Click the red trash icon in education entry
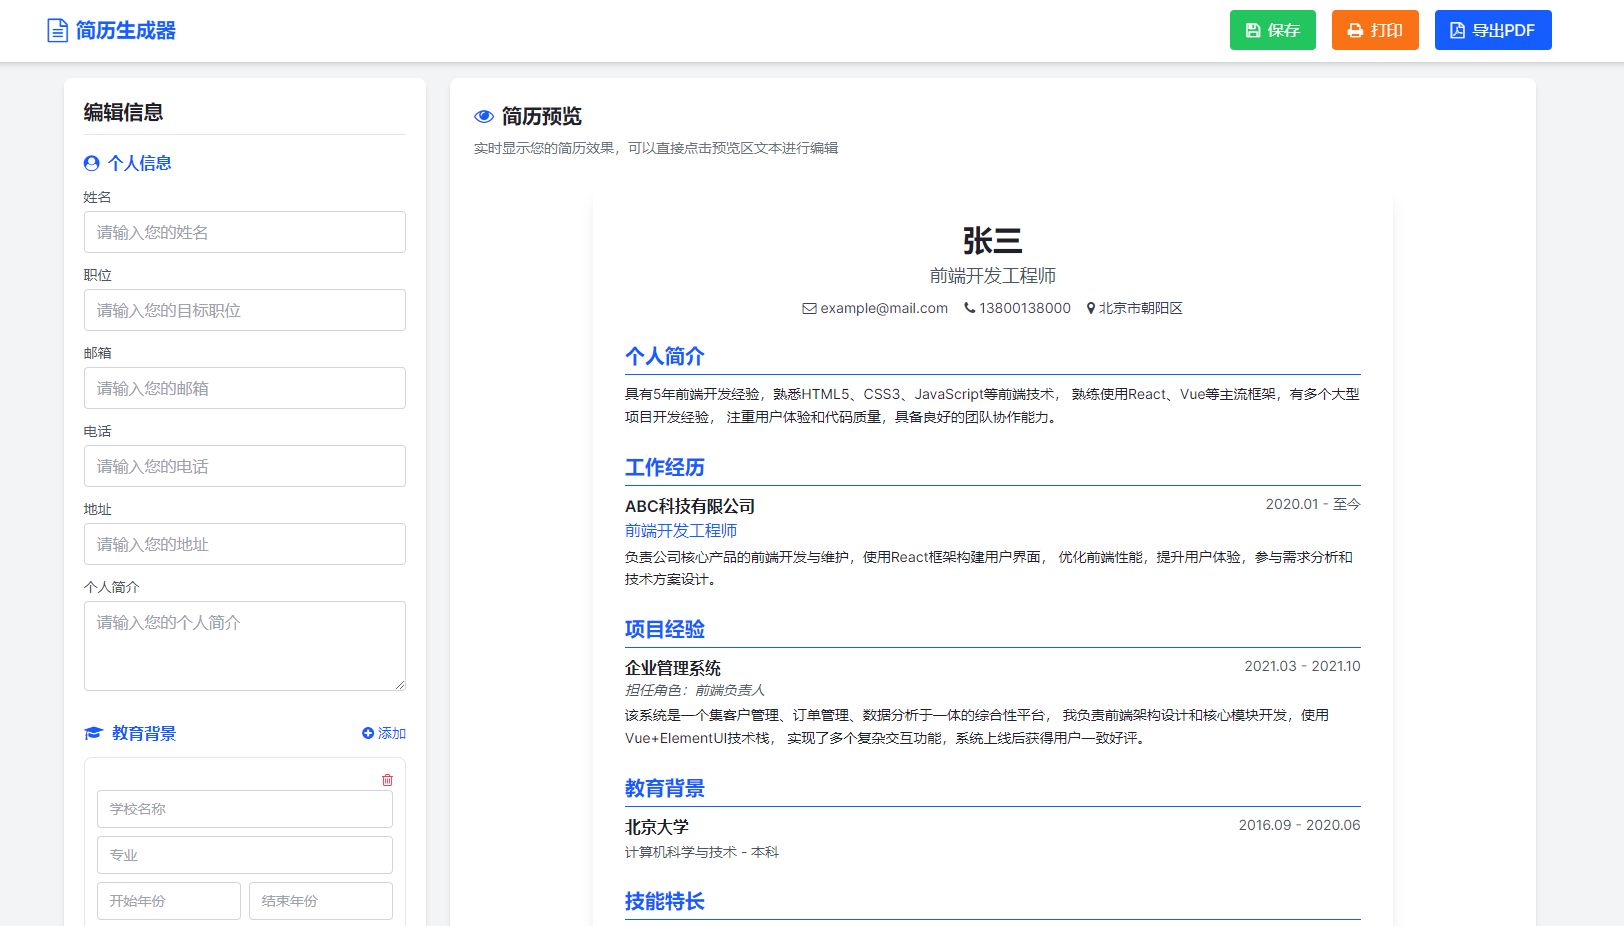Image resolution: width=1624 pixels, height=926 pixels. click(387, 780)
